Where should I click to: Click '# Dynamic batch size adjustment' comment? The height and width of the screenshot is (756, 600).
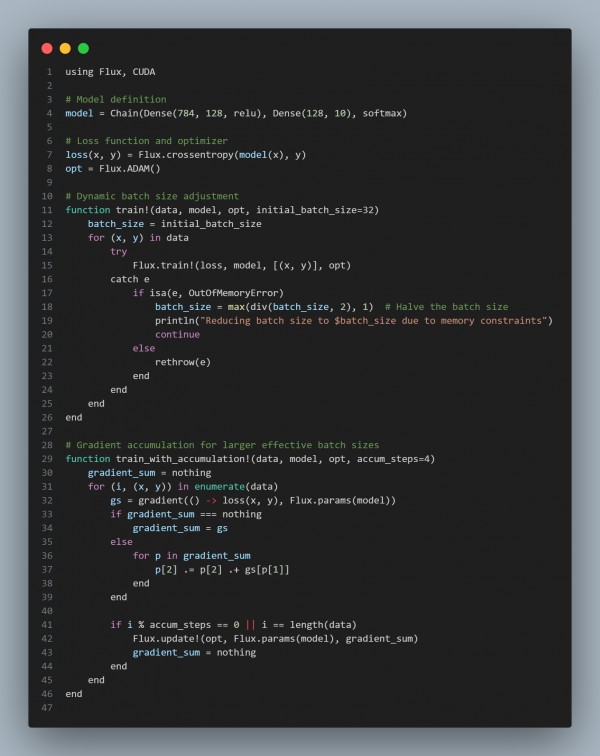click(x=152, y=196)
